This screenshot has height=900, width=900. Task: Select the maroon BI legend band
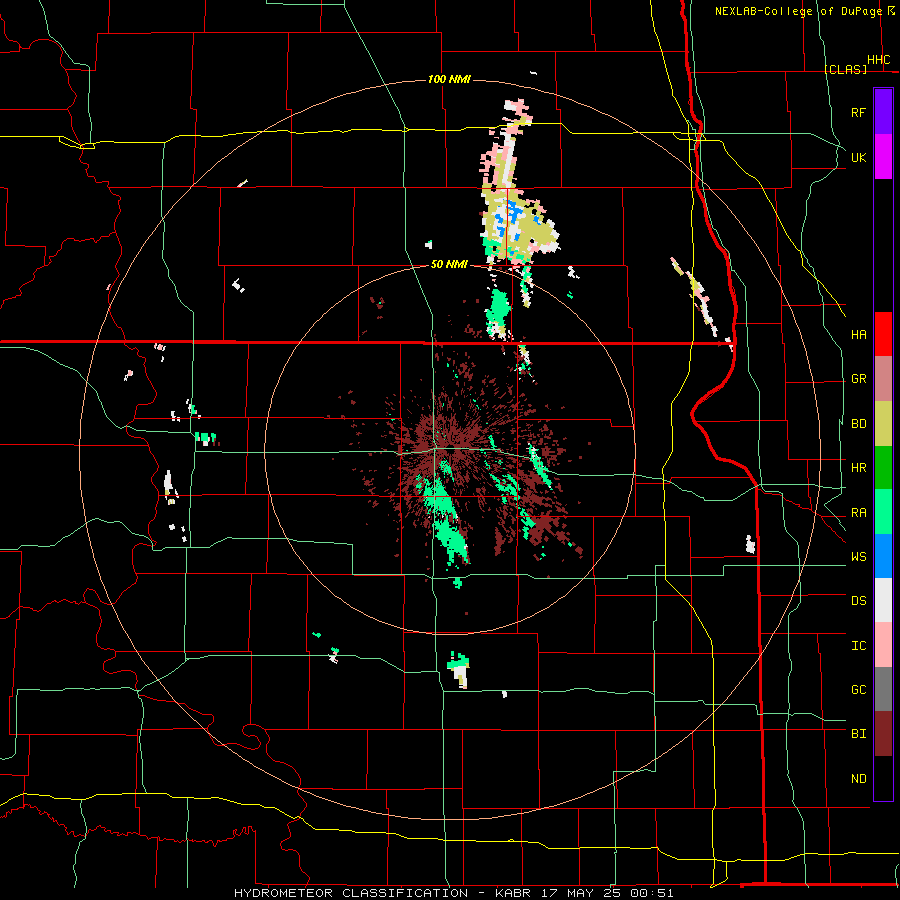(883, 734)
